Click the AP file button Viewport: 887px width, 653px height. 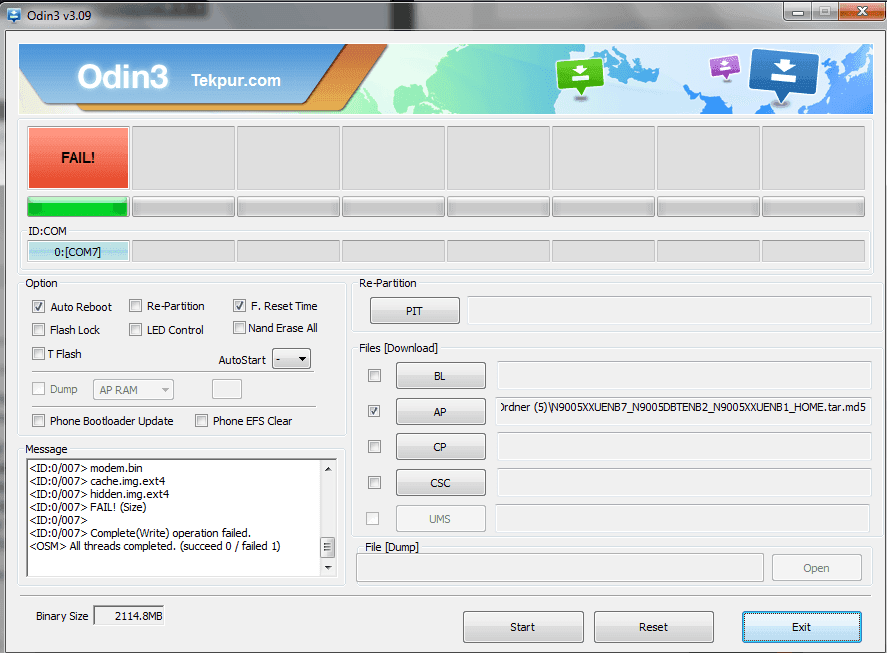click(x=441, y=411)
